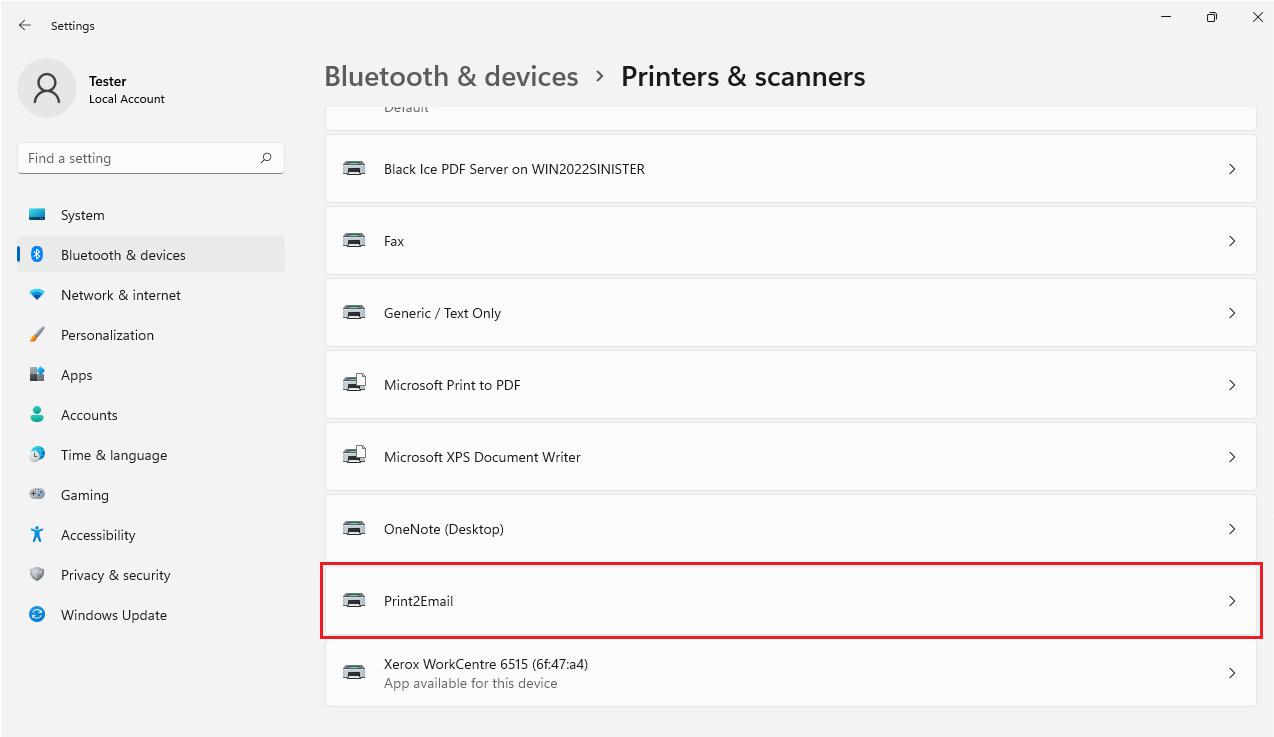Click the Tester account name

[108, 81]
